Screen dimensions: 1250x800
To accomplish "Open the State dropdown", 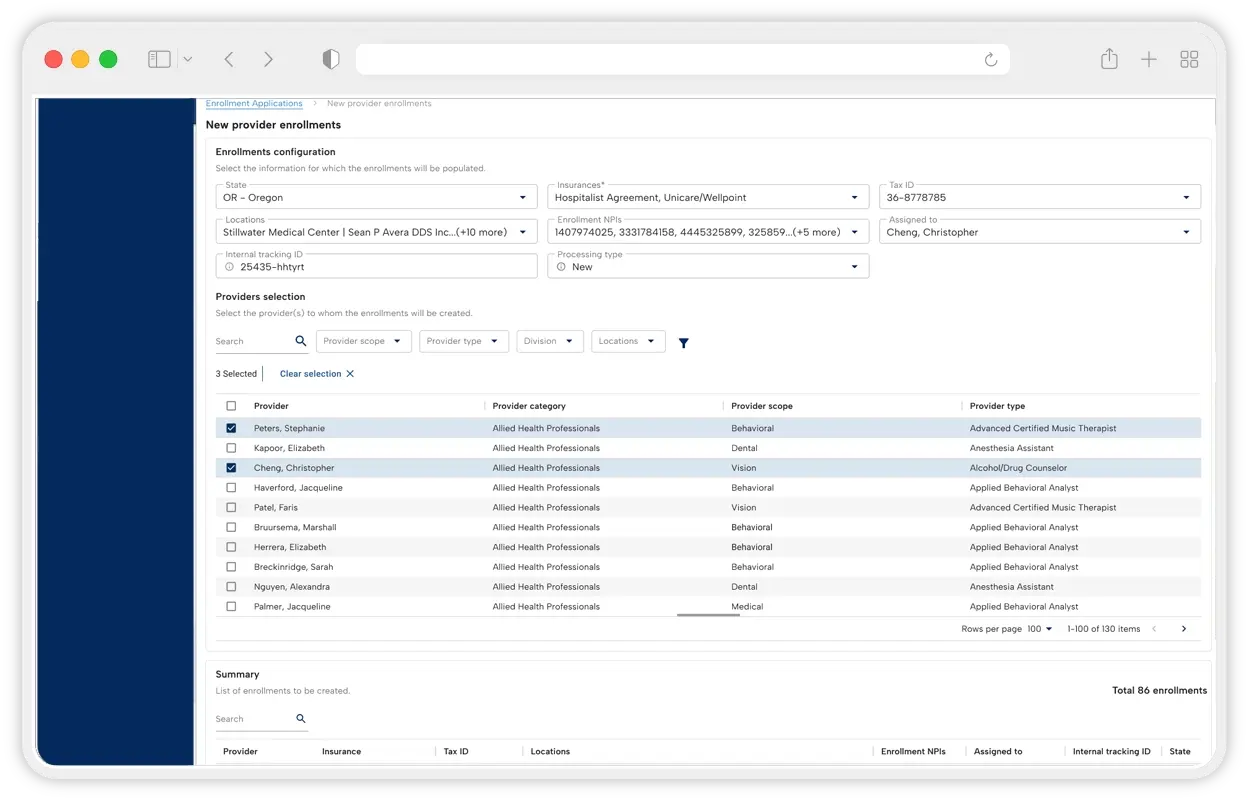I will (x=376, y=198).
